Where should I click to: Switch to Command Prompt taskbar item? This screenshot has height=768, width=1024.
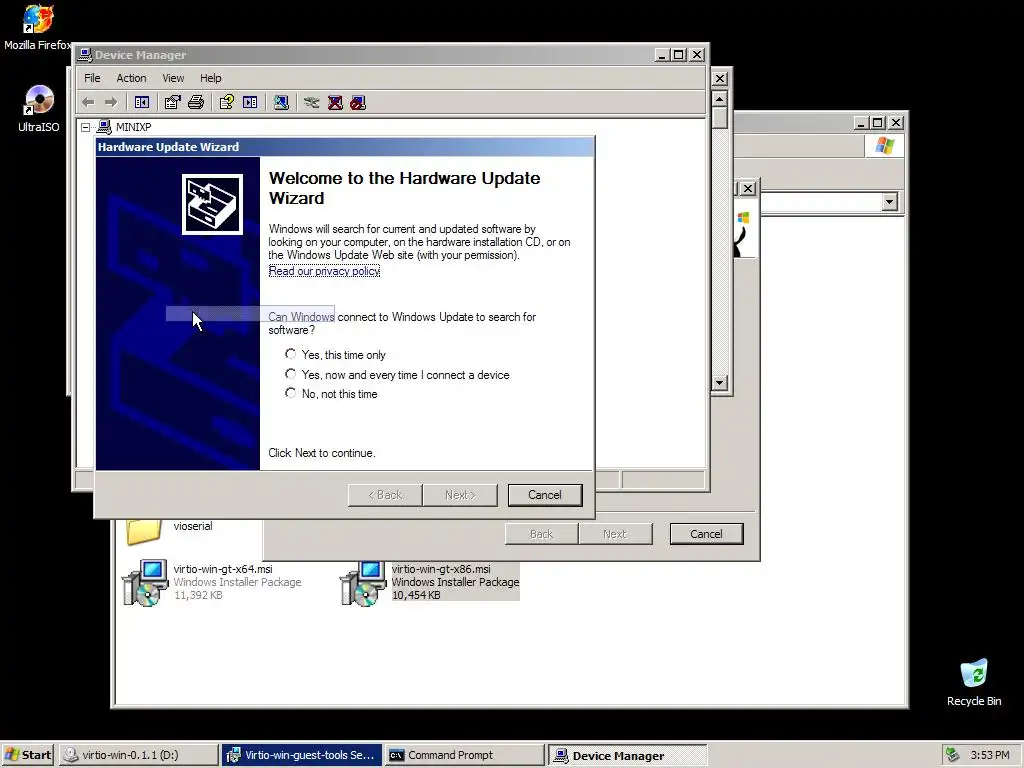[464, 755]
